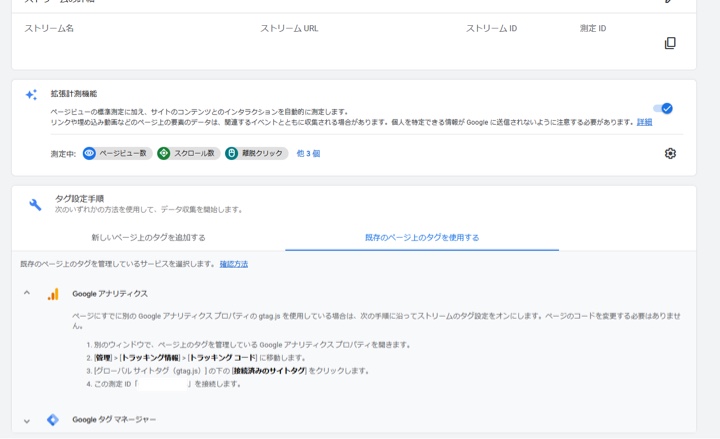The image size is (720, 439).
Task: Click the Google タグ マネージャー heading
Action: [114, 420]
